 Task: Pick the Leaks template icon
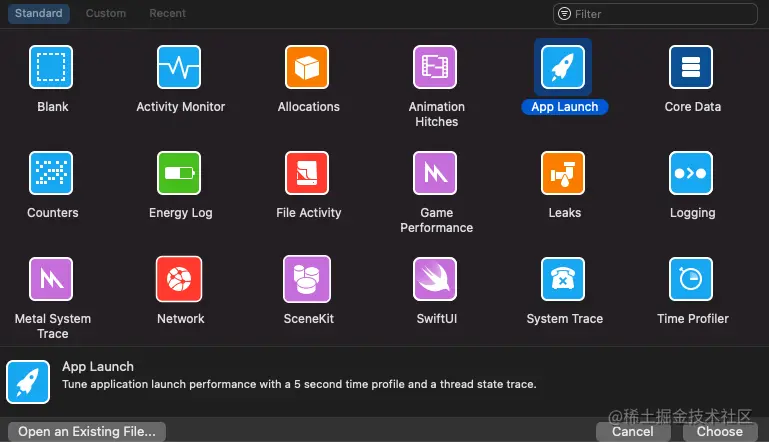tap(563, 173)
